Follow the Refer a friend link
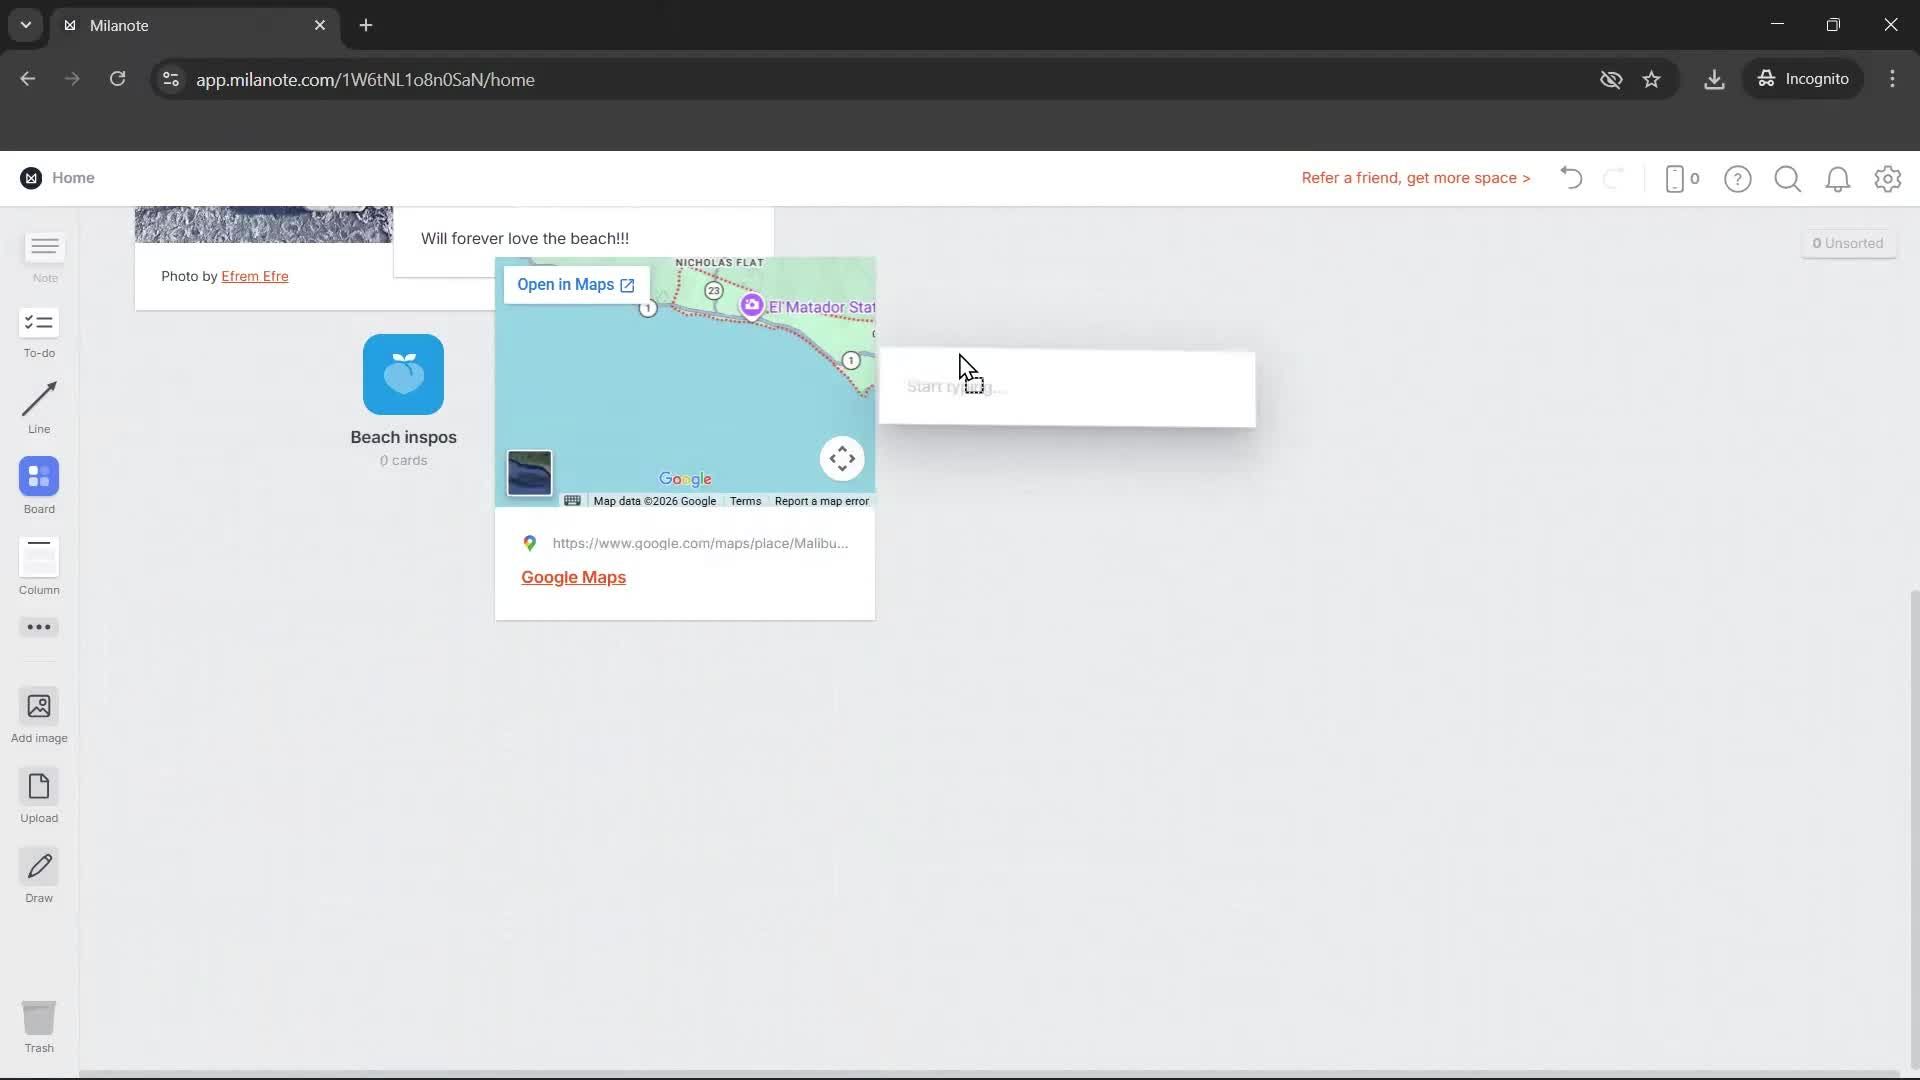 pos(1415,178)
